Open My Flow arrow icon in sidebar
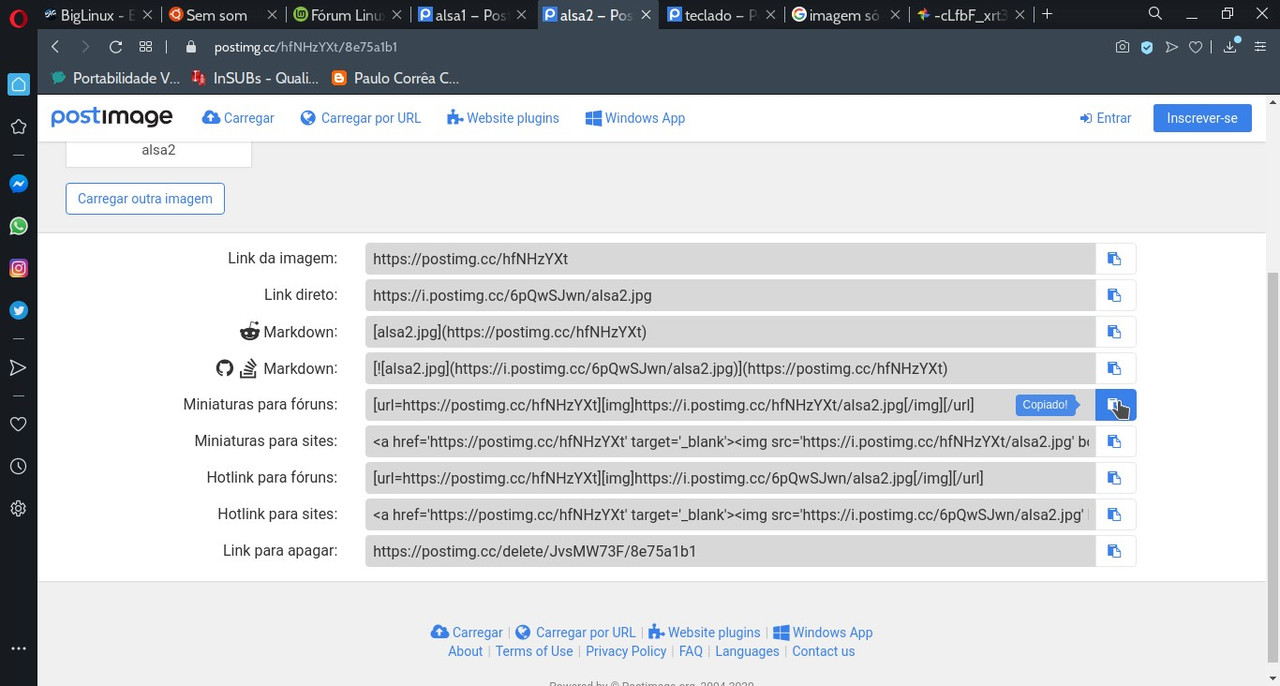This screenshot has height=686, width=1280. point(18,368)
